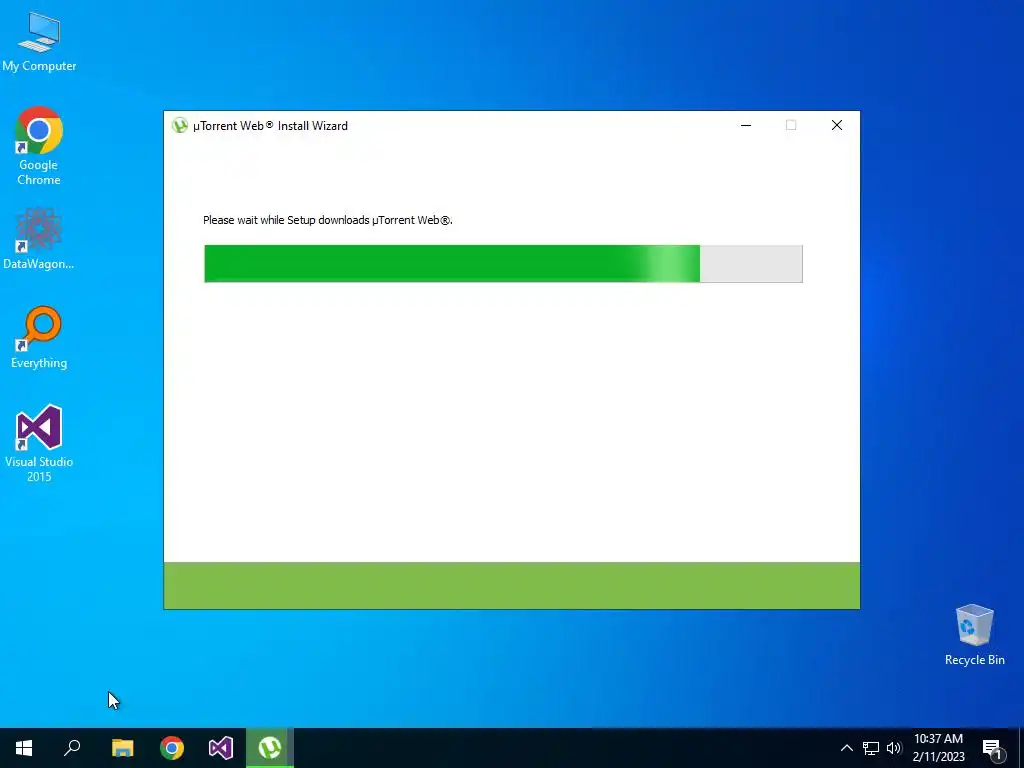This screenshot has width=1024, height=768.
Task: Select µTorrent installer taskbar button
Action: (270, 748)
